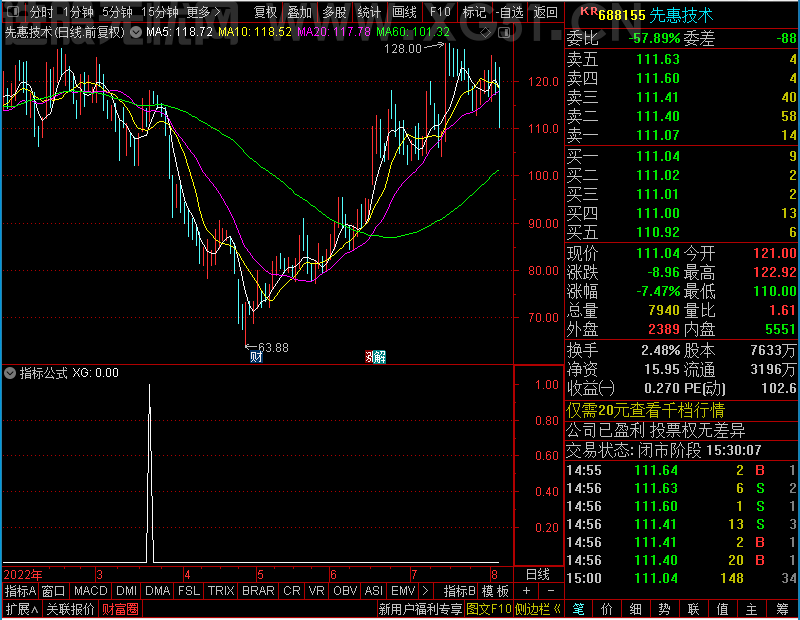Screen dimensions: 800x620
Task: Click the 日线 period label
Action: pyautogui.click(x=538, y=574)
